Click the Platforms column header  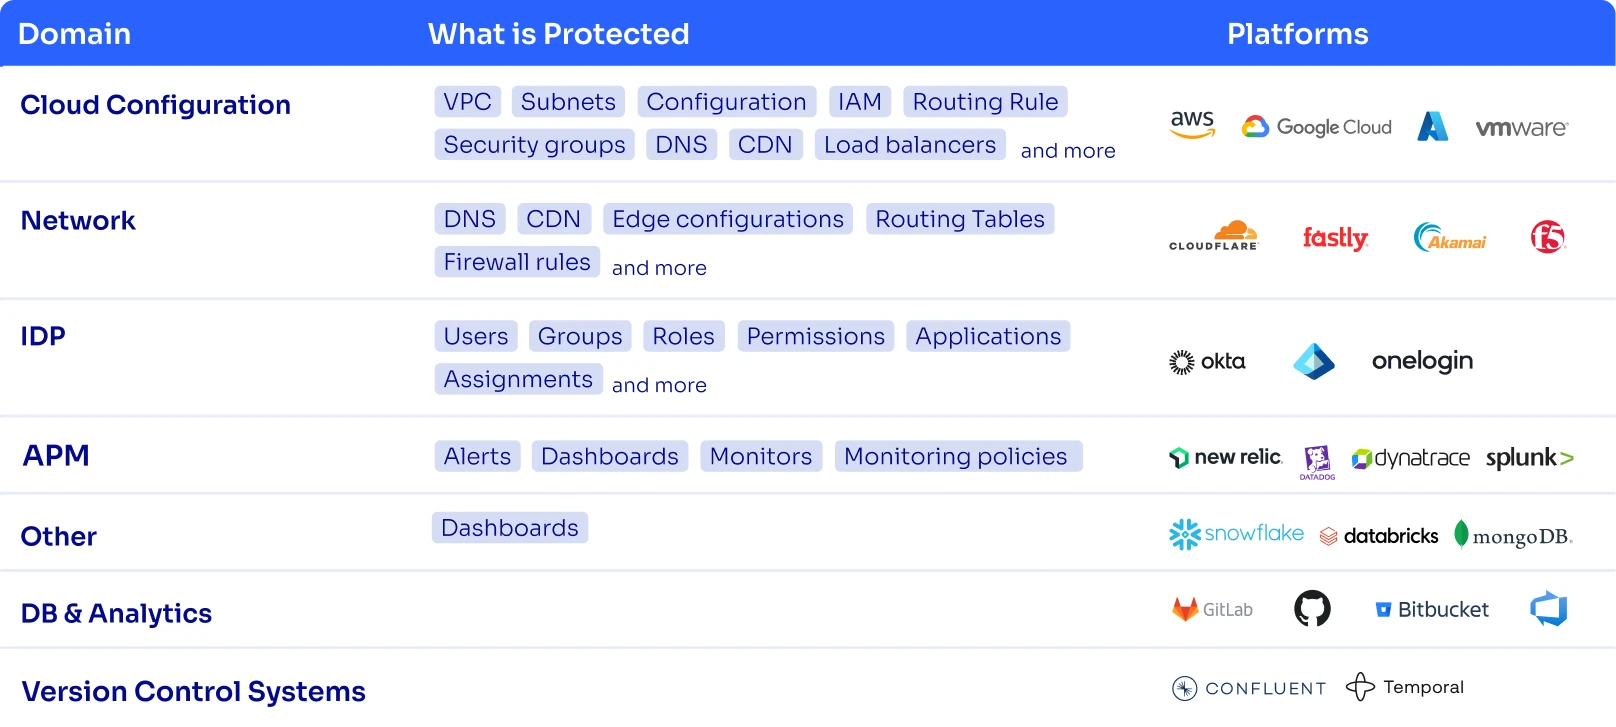(1297, 34)
